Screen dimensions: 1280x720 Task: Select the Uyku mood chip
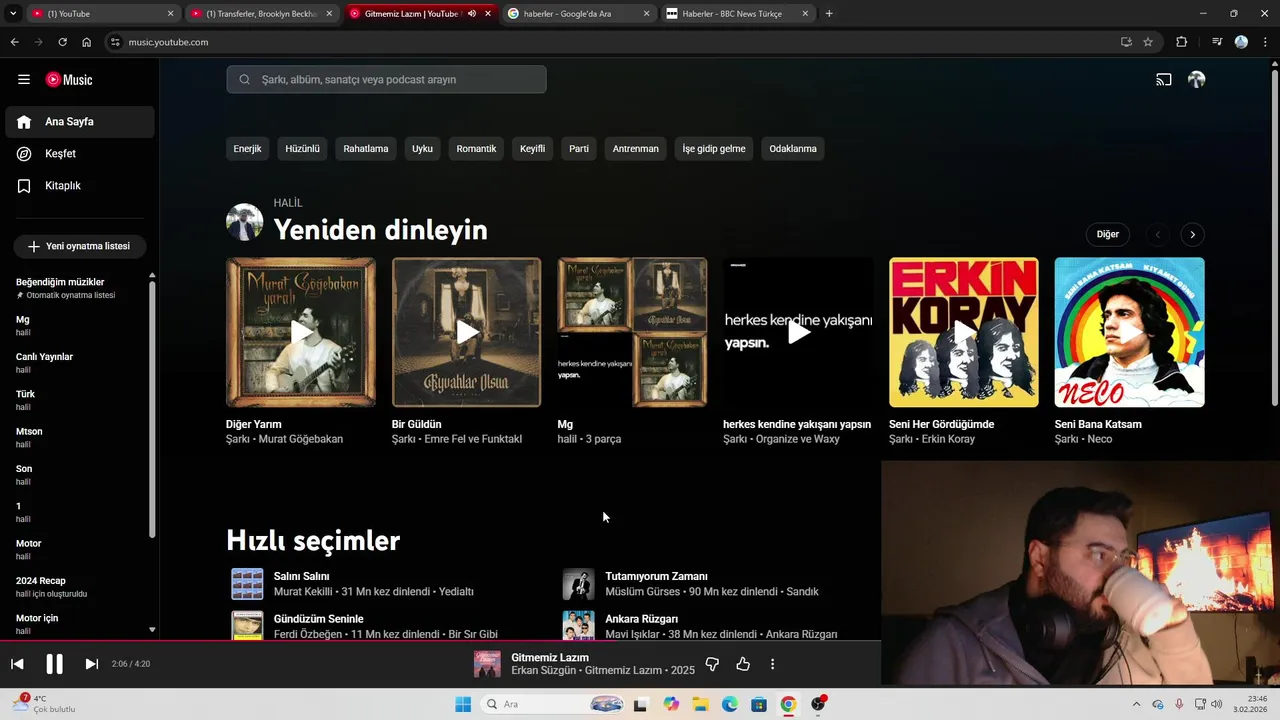click(x=422, y=149)
